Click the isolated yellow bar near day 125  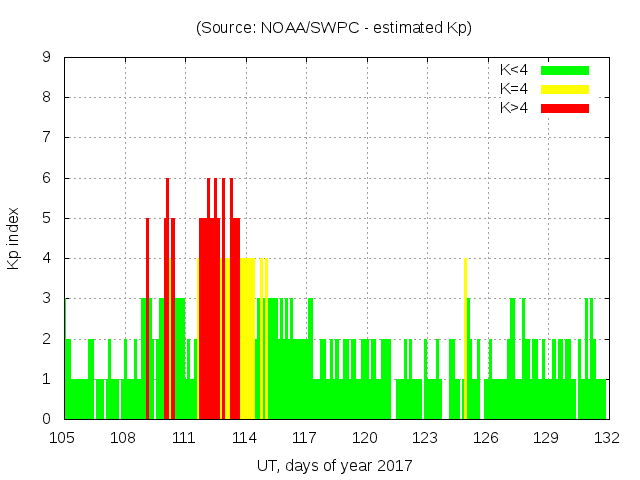tap(466, 340)
